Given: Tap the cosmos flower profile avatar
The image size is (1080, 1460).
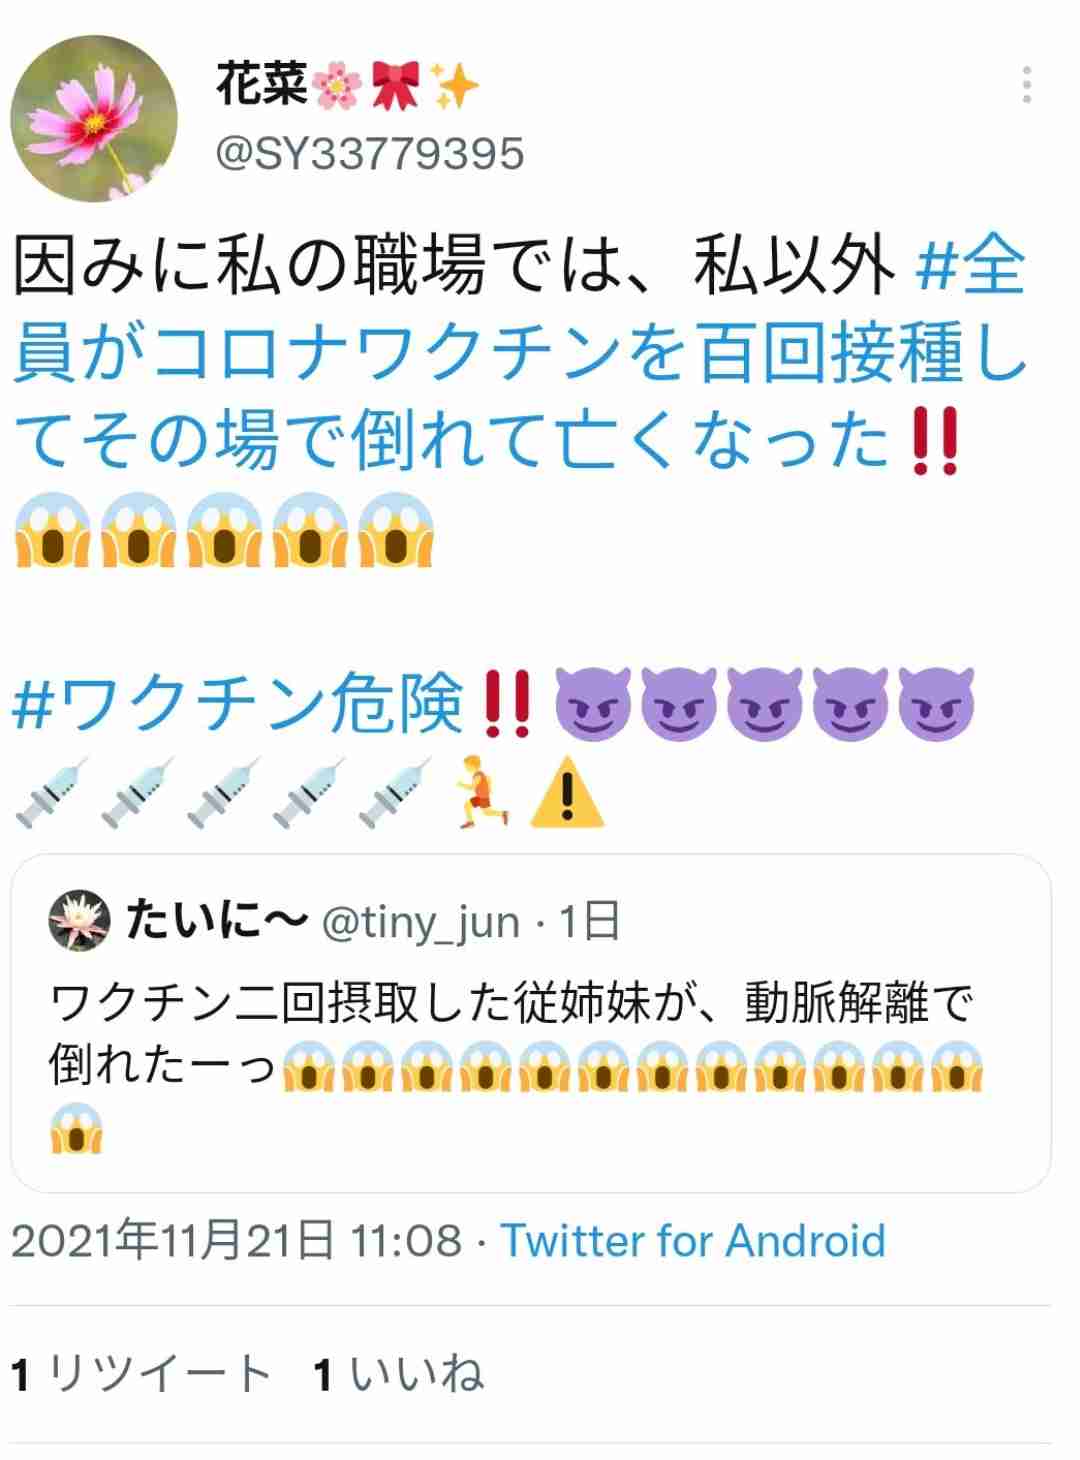Looking at the screenshot, I should coord(94,119).
